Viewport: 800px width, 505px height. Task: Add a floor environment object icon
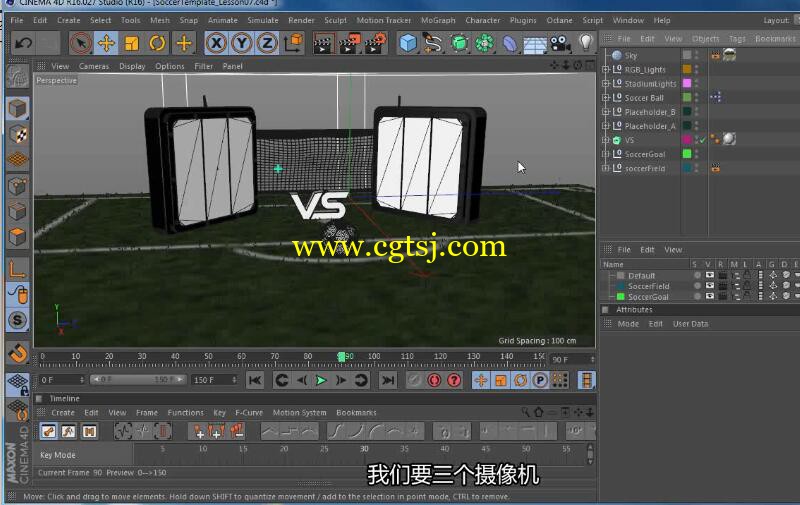(x=535, y=44)
